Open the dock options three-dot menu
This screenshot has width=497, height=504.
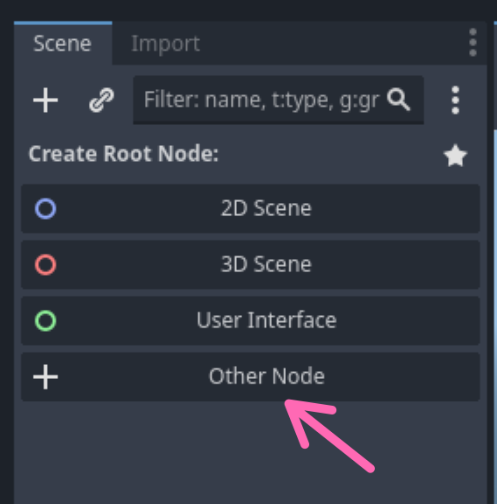473,43
